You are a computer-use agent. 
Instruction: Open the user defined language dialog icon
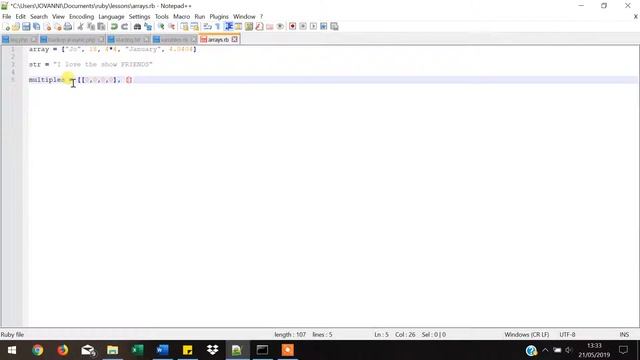[x=238, y=27]
